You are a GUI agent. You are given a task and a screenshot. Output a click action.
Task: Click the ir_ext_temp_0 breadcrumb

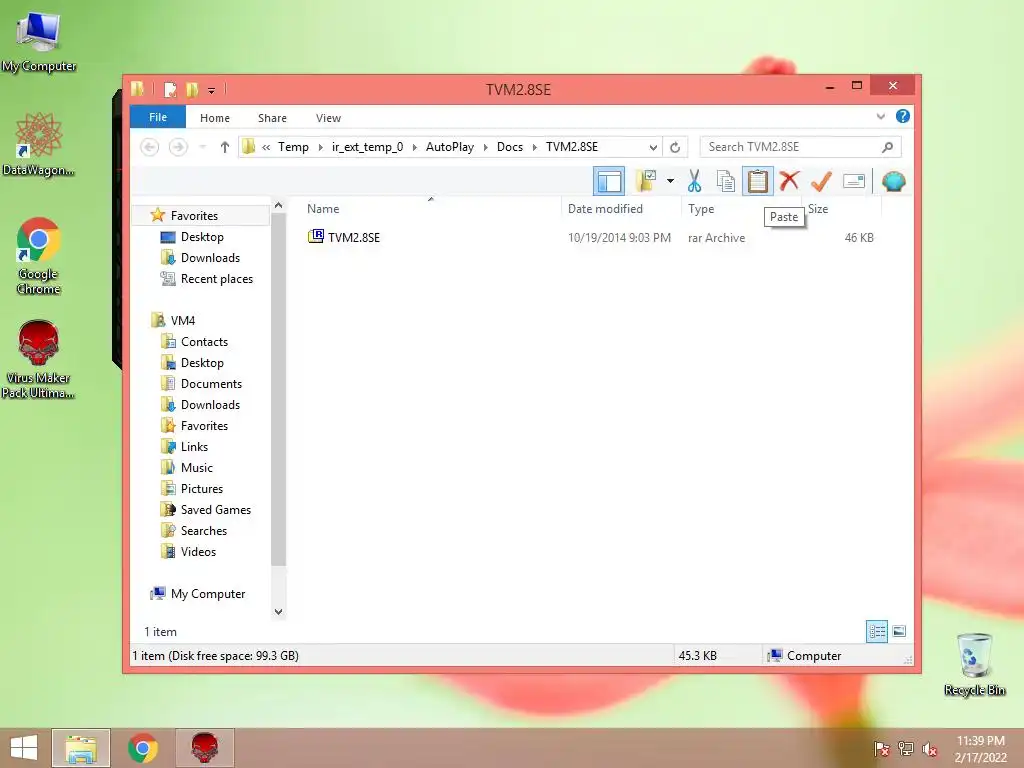[367, 147]
